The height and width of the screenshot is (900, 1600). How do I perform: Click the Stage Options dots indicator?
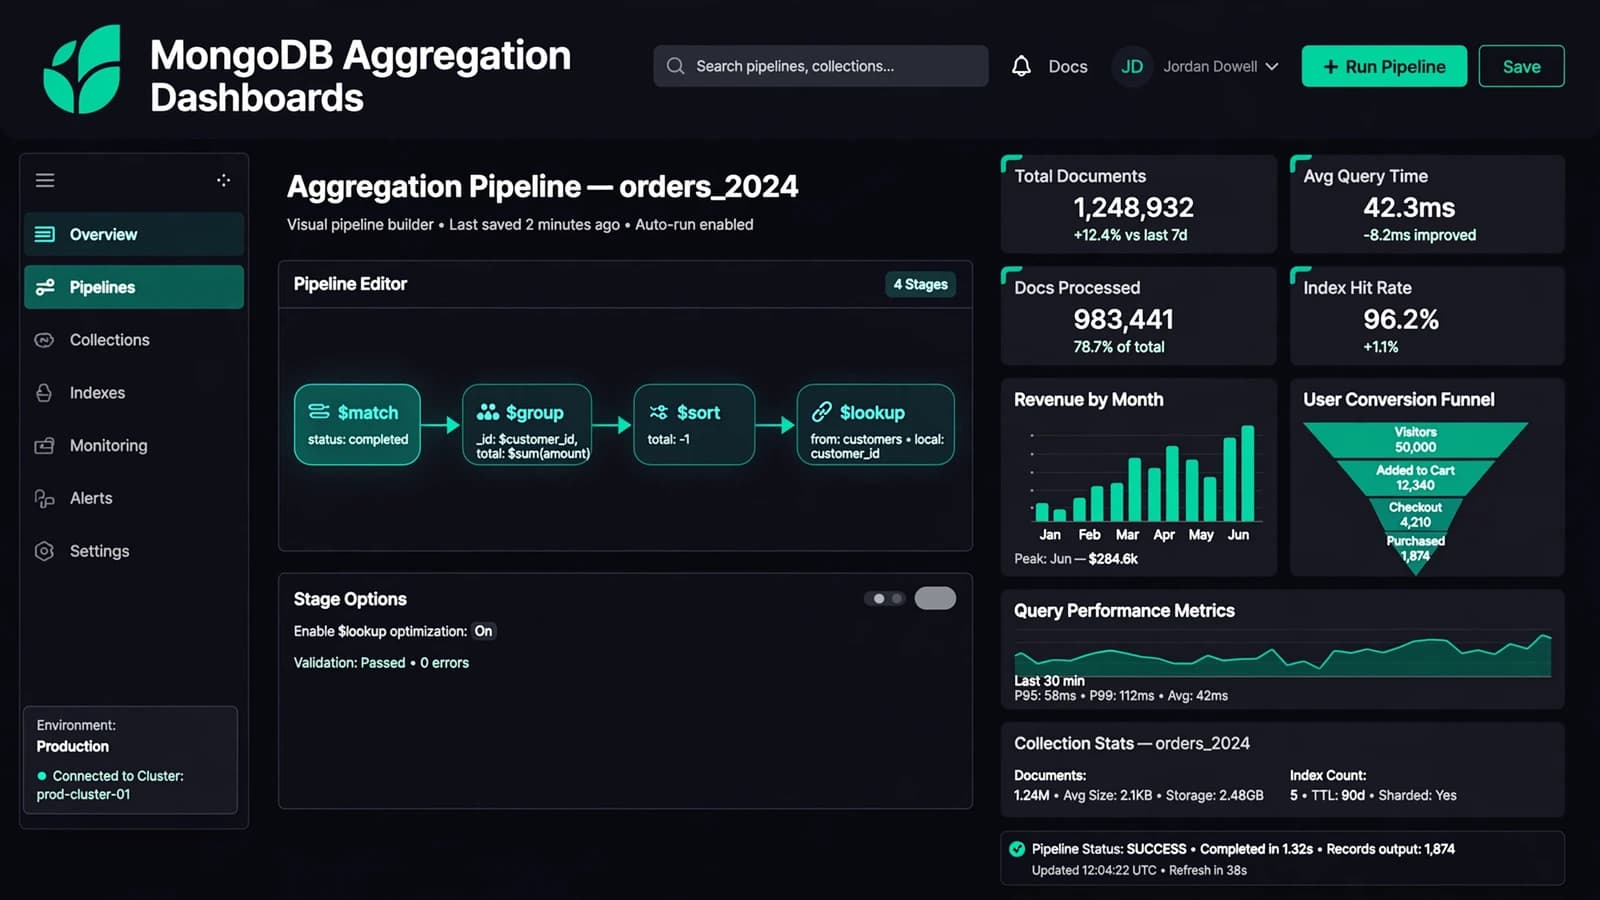885,599
